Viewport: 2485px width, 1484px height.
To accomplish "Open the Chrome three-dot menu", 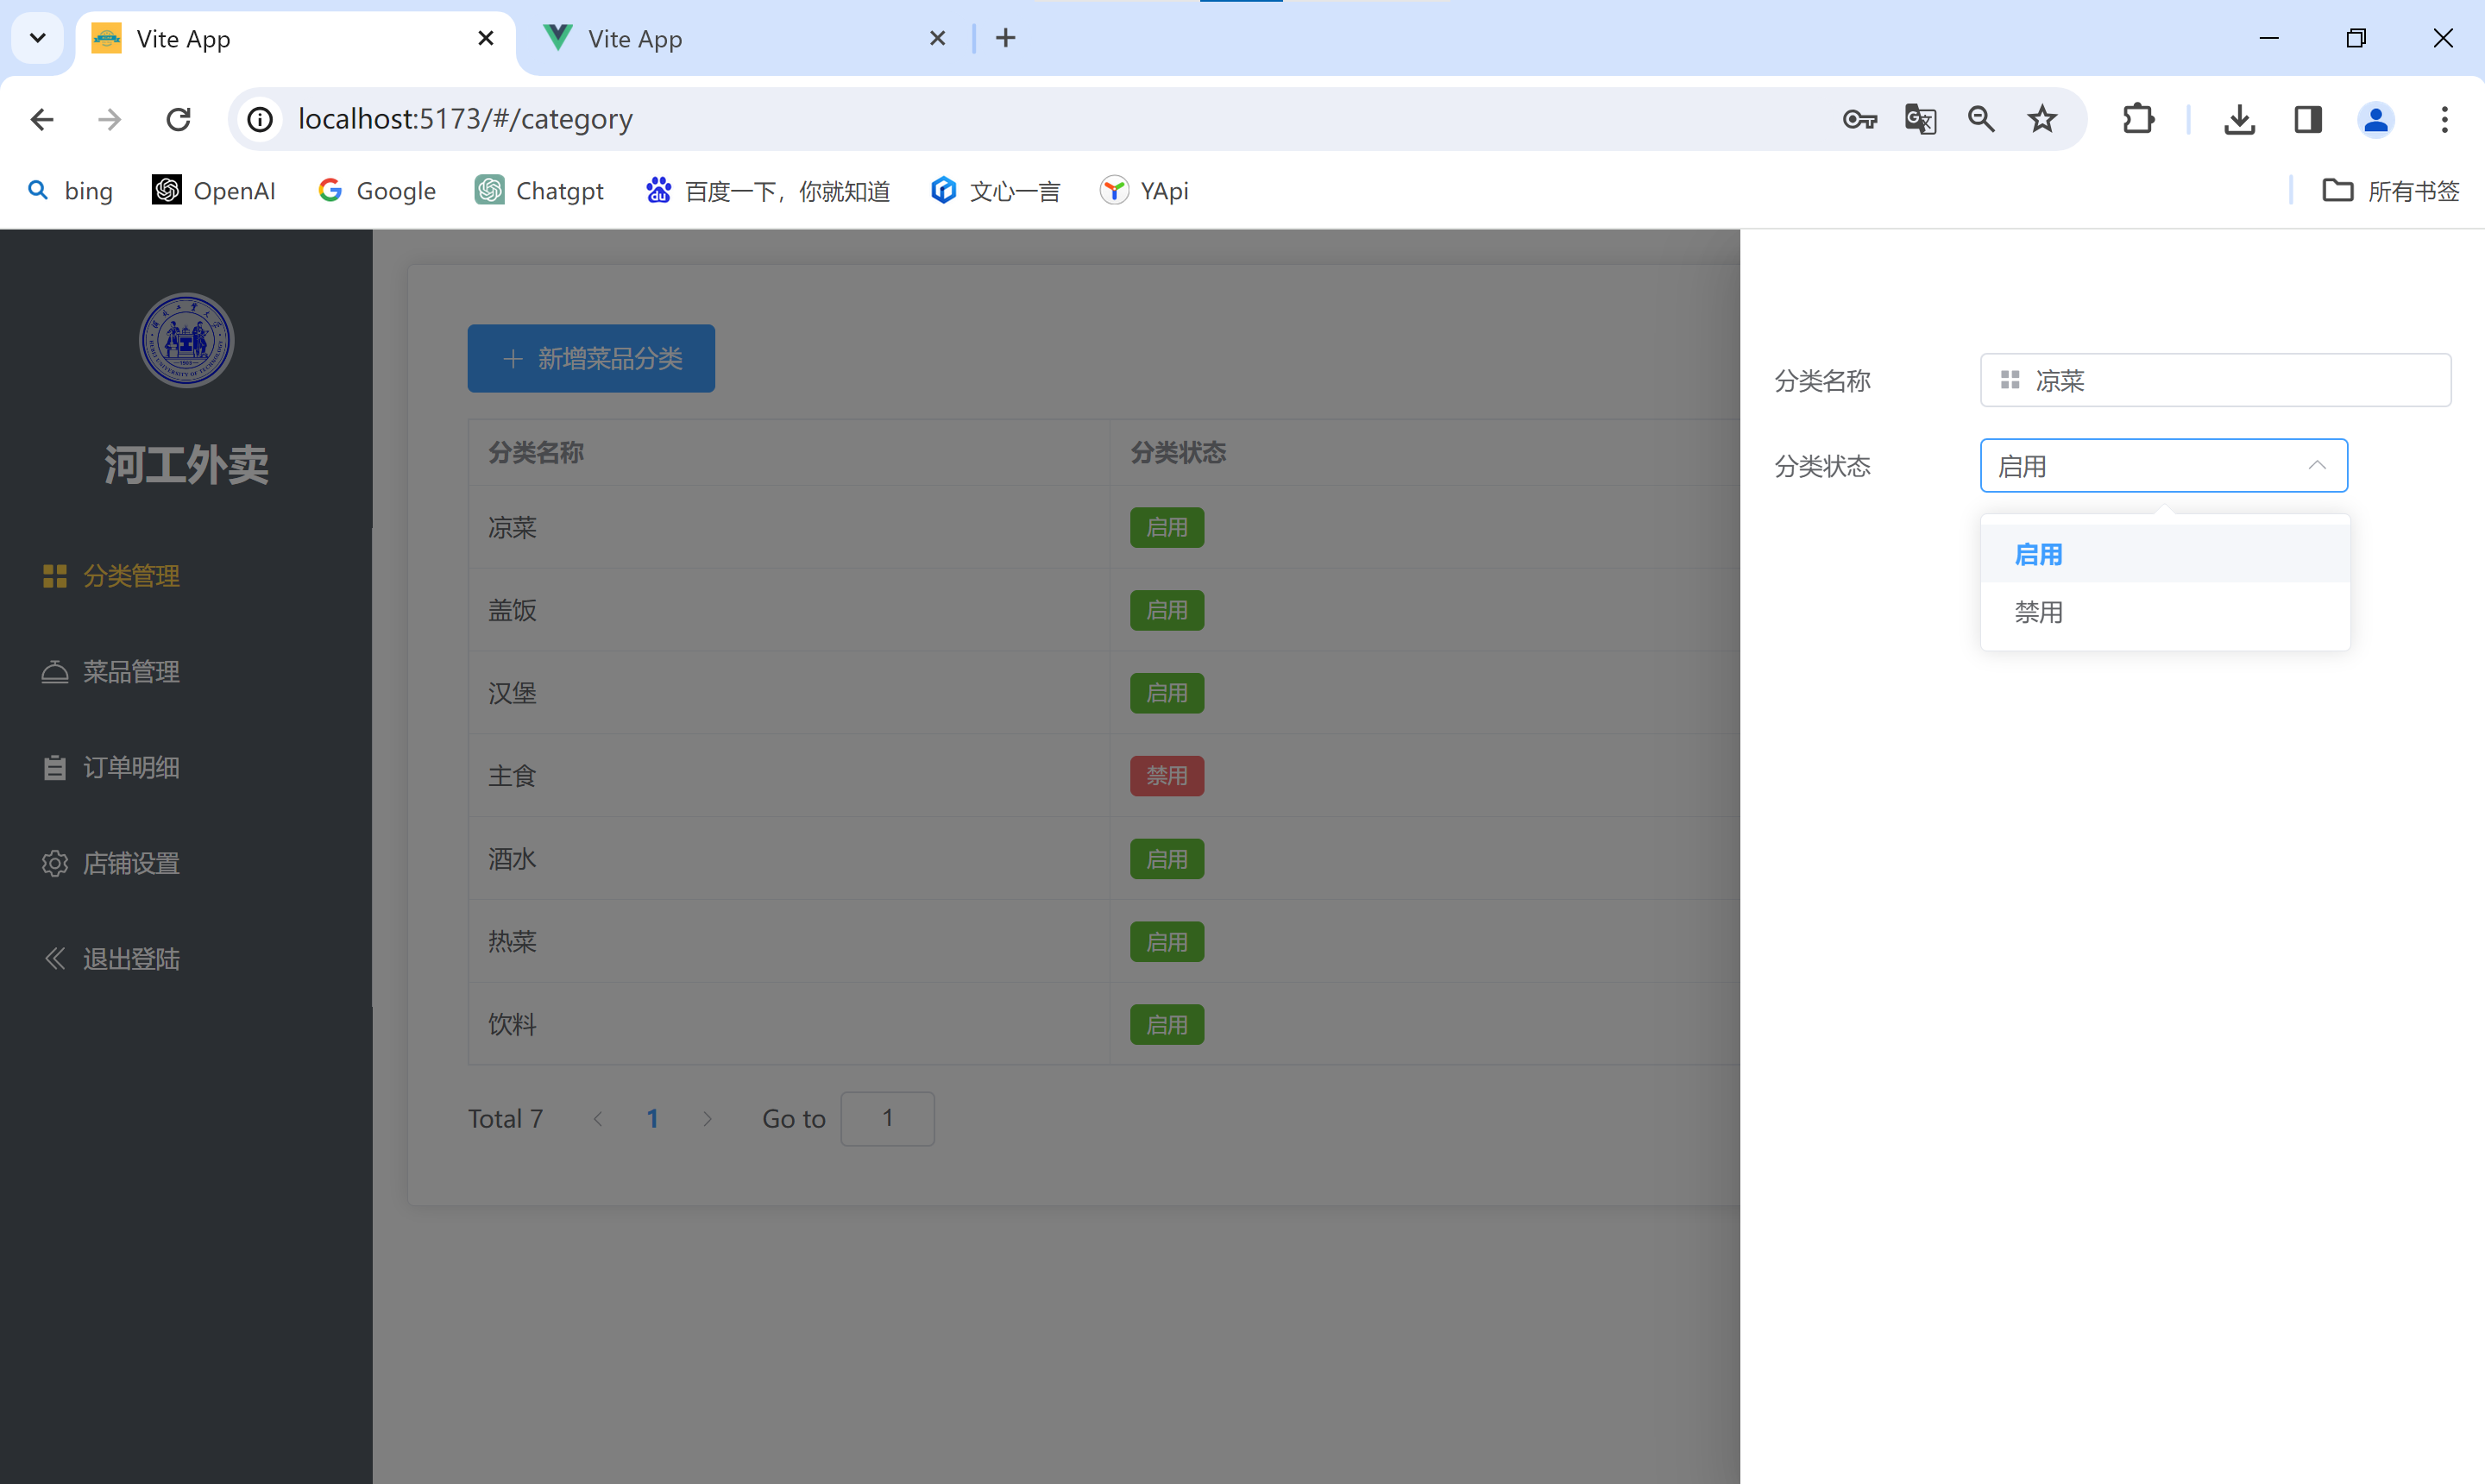I will point(2444,120).
